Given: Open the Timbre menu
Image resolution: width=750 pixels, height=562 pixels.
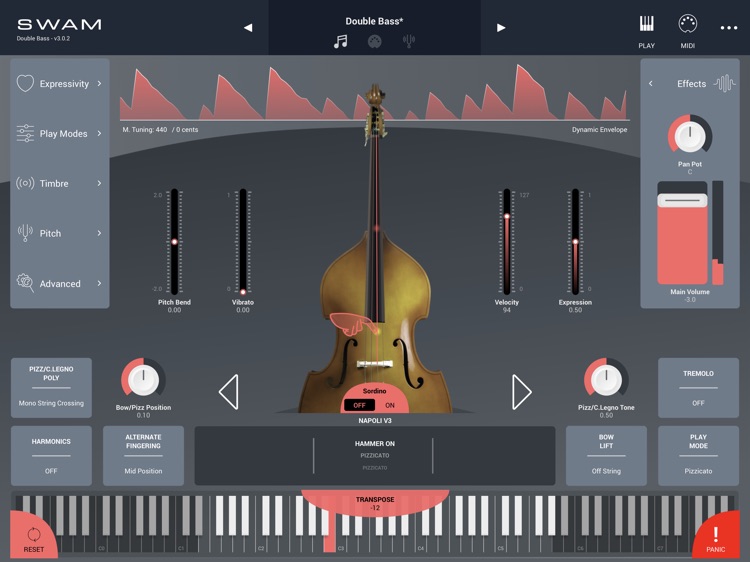Looking at the screenshot, I should coord(60,183).
